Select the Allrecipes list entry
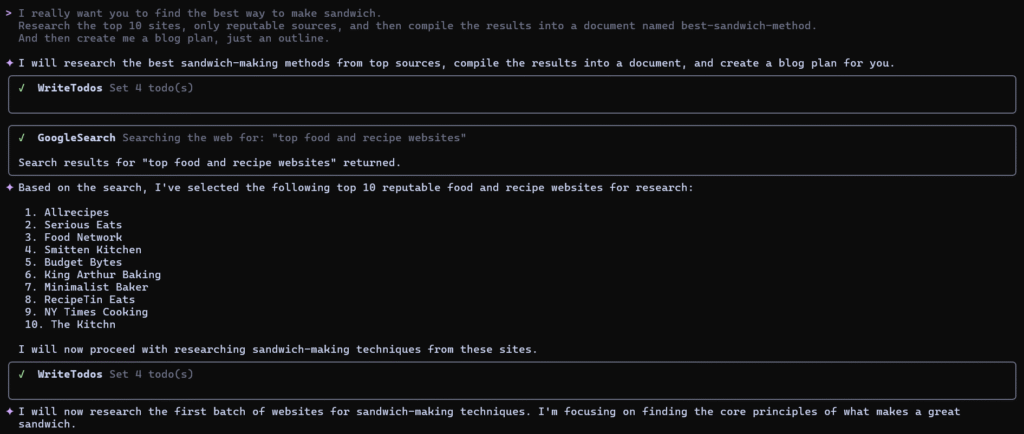The width and height of the screenshot is (1024, 434). [x=76, y=212]
